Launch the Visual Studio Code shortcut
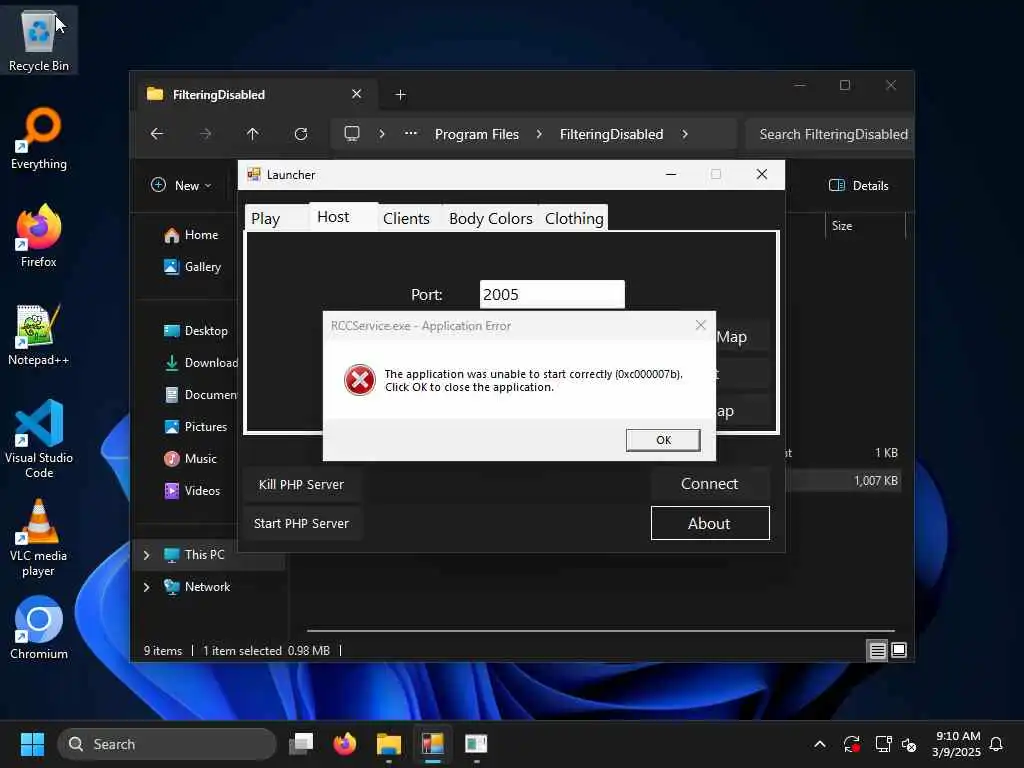The height and width of the screenshot is (768, 1024). pyautogui.click(x=39, y=439)
